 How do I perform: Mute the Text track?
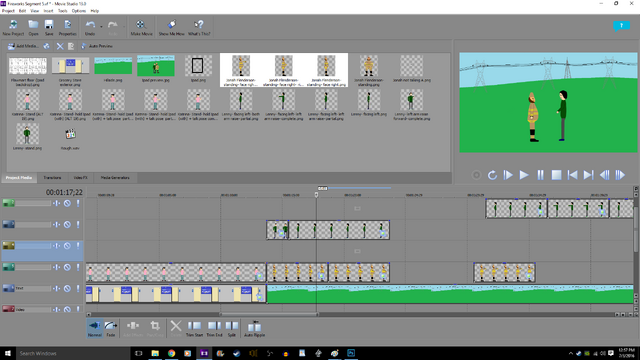(x=67, y=288)
